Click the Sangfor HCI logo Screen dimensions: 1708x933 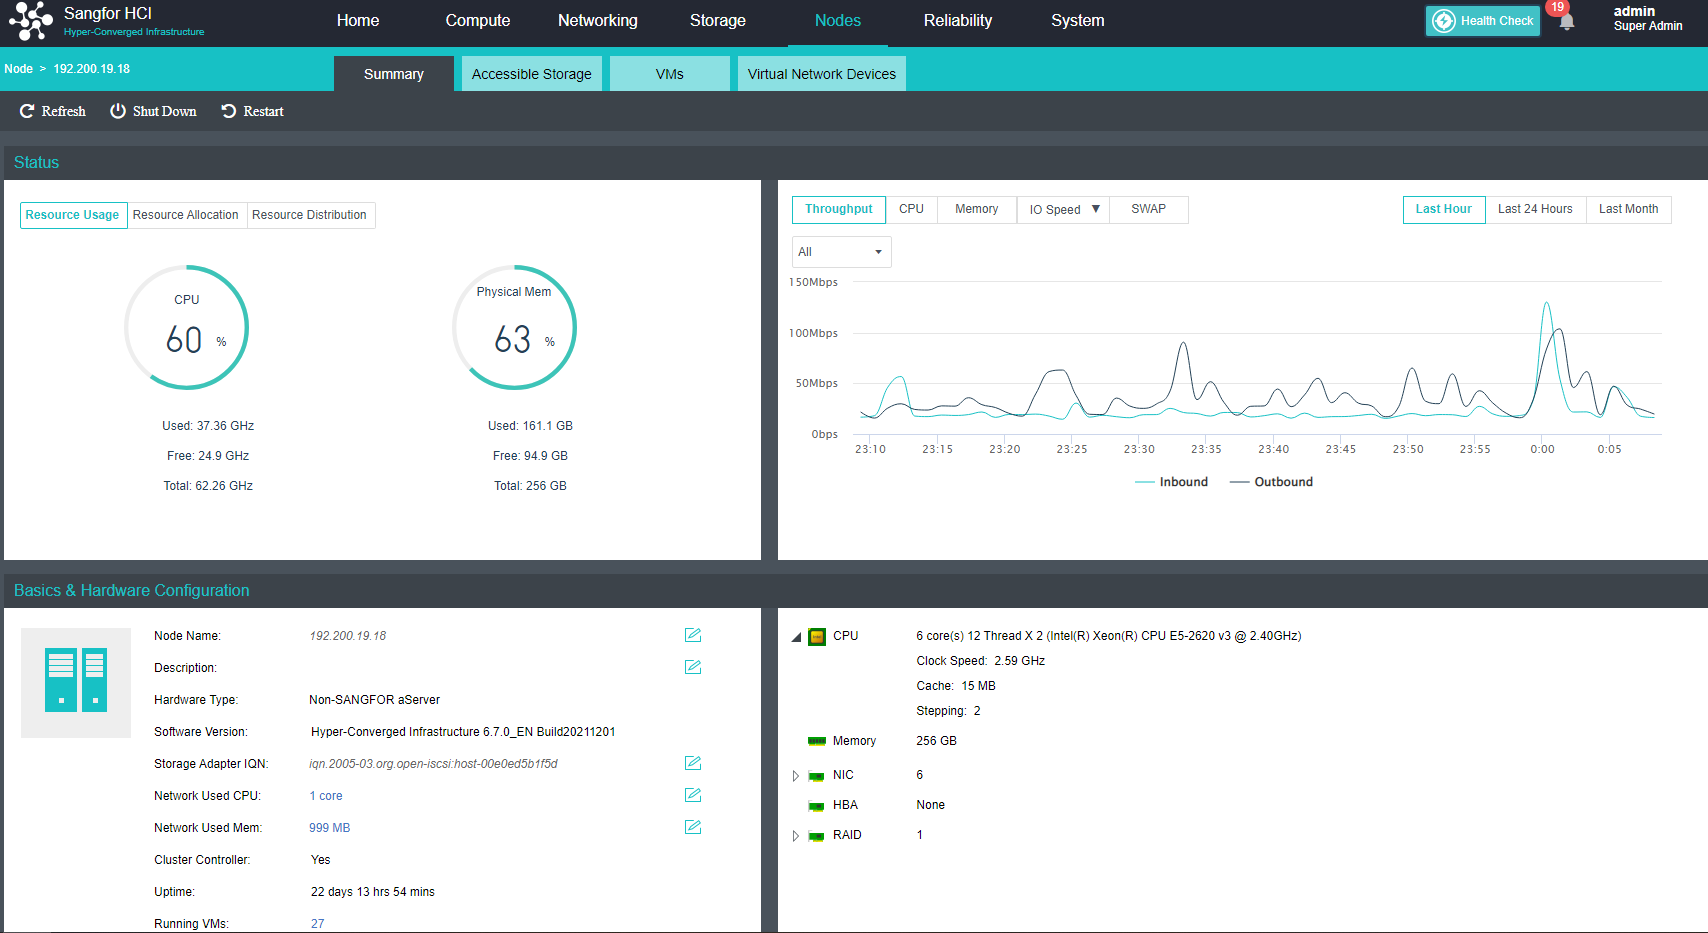tap(30, 21)
